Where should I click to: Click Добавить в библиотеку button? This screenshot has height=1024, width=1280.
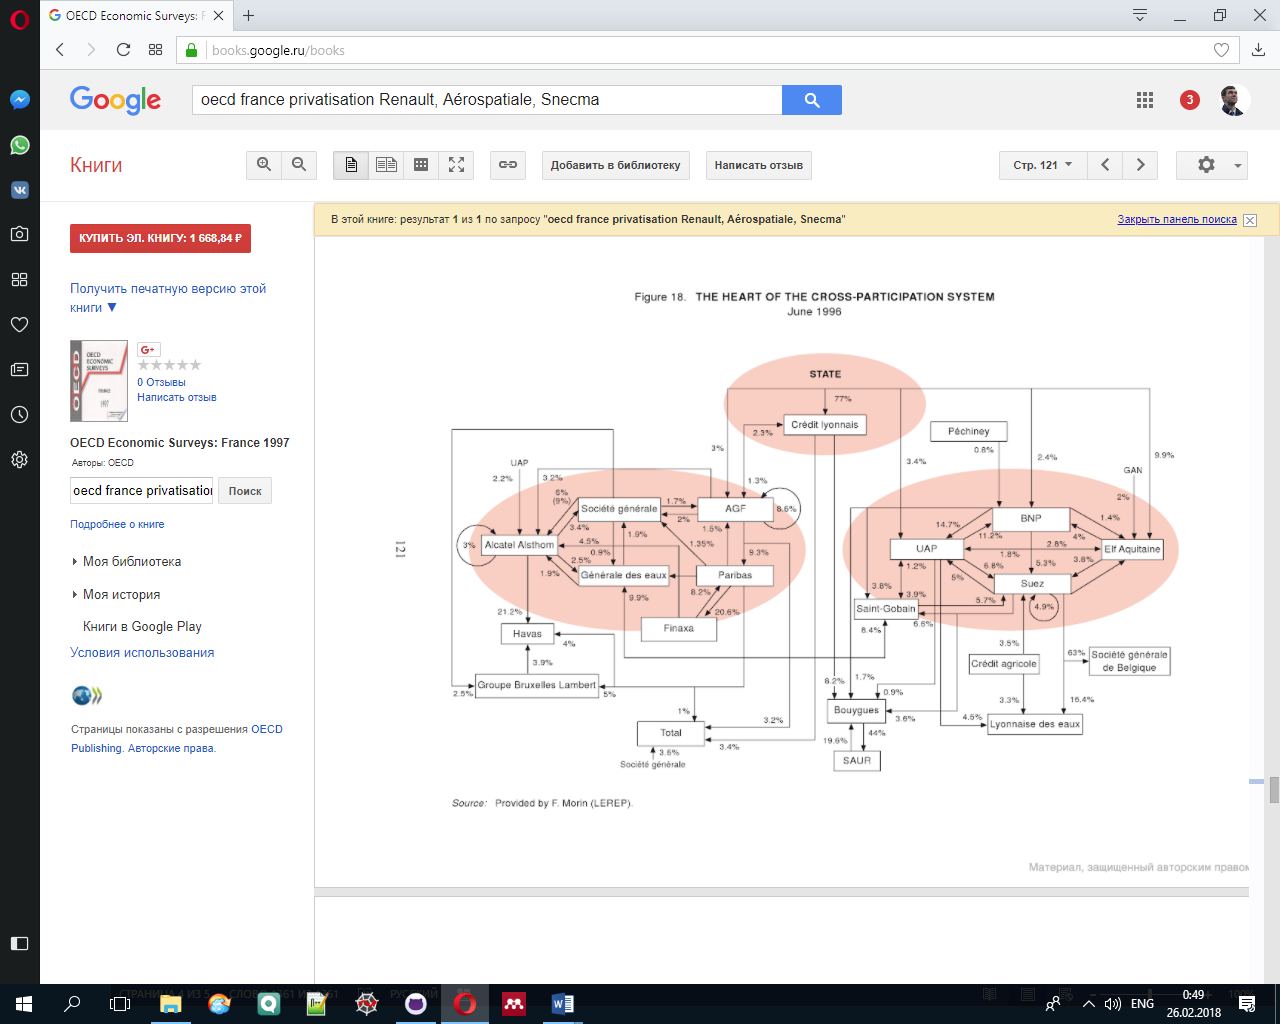point(615,165)
